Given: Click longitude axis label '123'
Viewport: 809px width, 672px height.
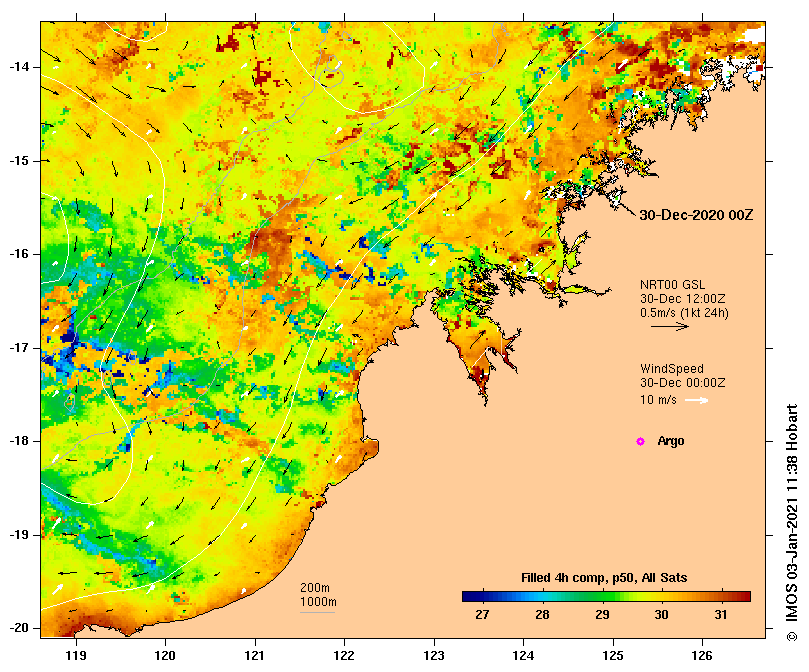Looking at the screenshot, I should click(434, 656).
